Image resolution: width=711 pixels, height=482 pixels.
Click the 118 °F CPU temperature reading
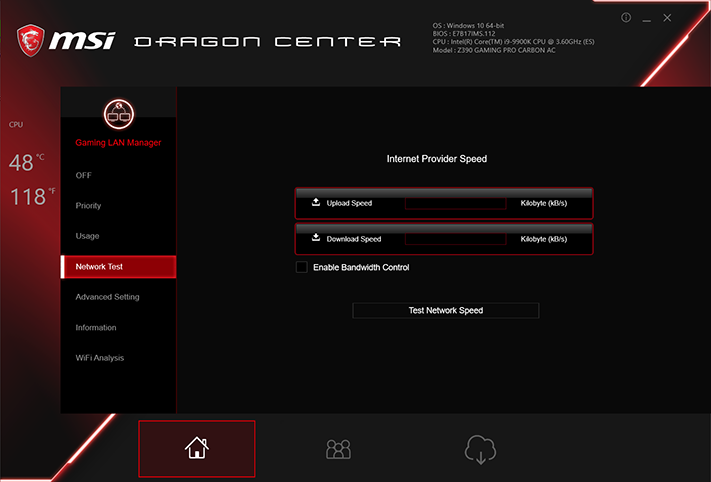point(32,196)
